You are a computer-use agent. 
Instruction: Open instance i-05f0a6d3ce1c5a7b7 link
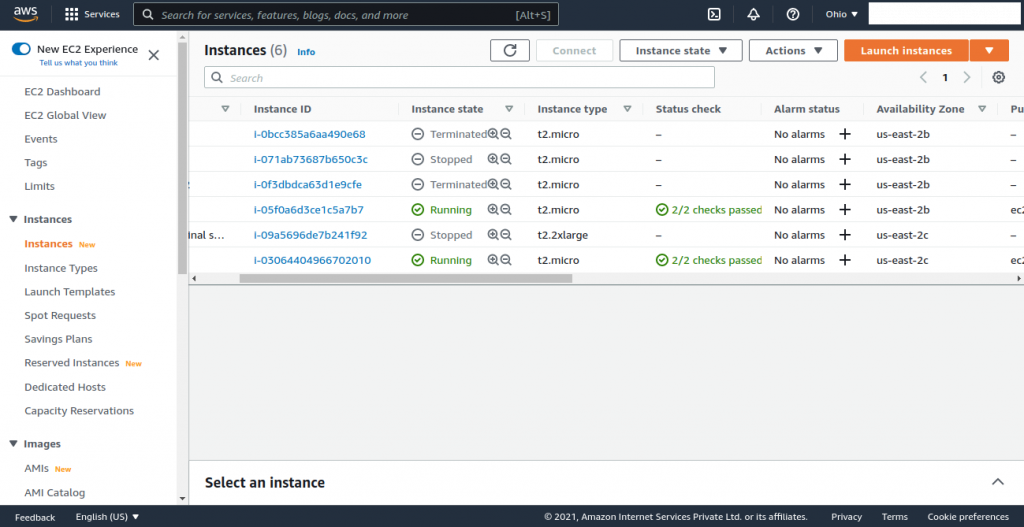pos(309,210)
